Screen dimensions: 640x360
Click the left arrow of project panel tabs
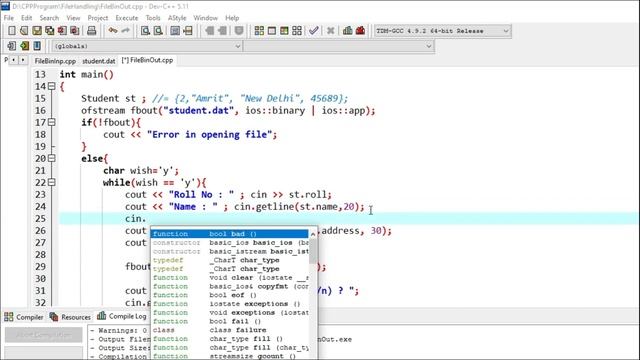14,60
